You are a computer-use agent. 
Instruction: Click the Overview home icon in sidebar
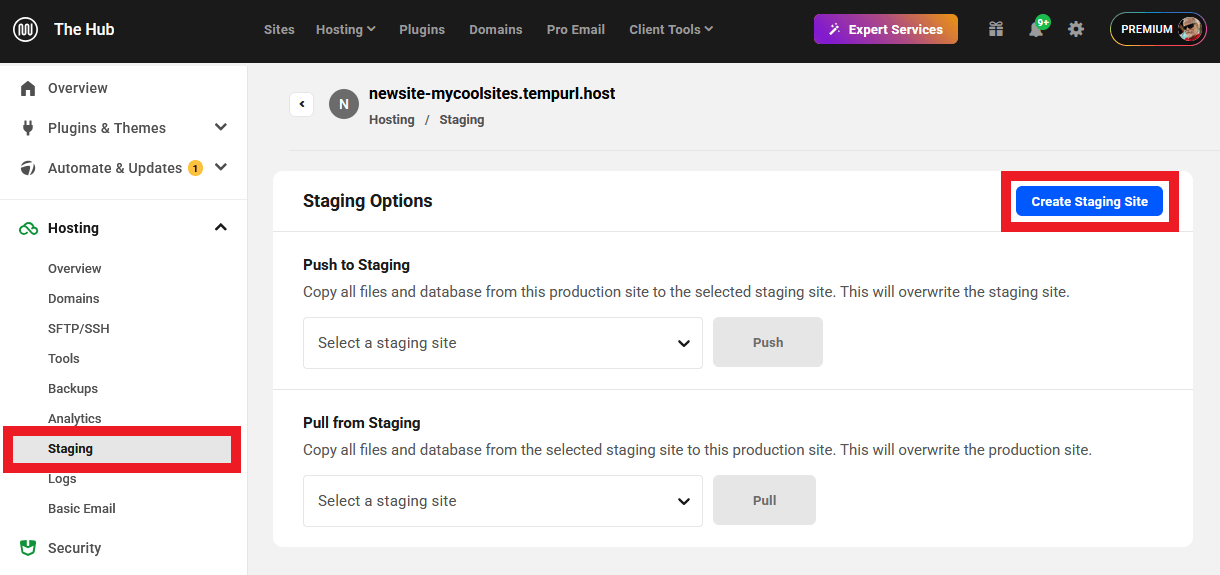[28, 88]
